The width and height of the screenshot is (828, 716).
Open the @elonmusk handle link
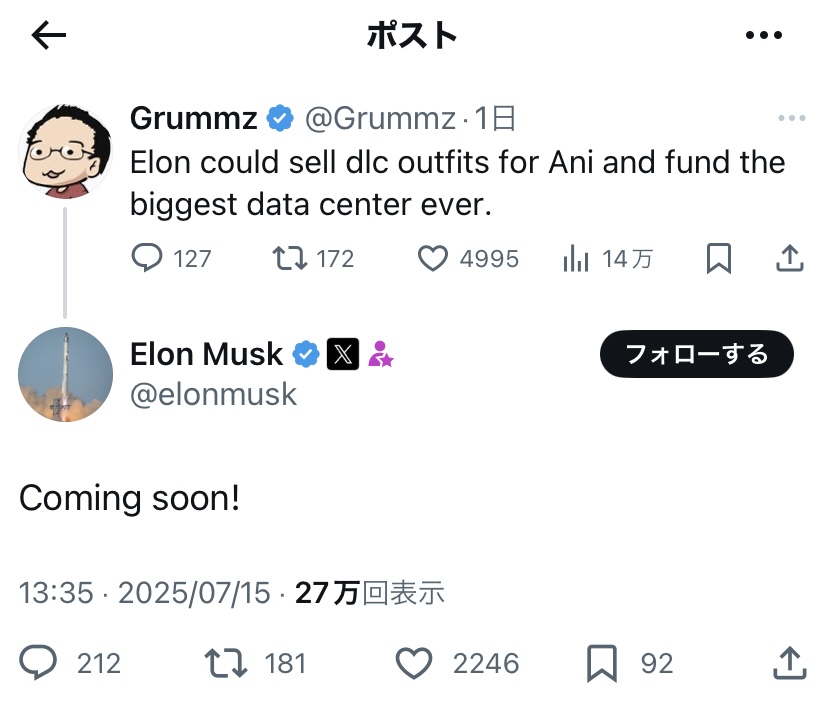tap(214, 394)
